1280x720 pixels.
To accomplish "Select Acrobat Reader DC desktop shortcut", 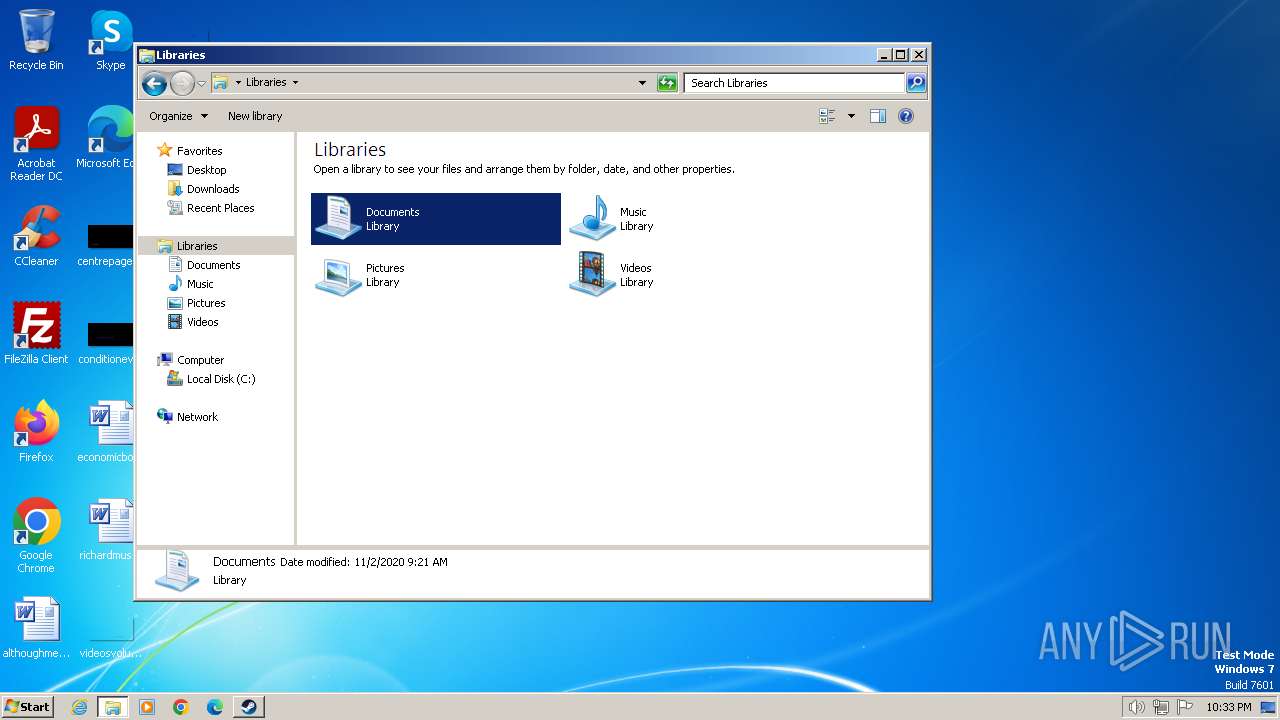I will 36,144.
